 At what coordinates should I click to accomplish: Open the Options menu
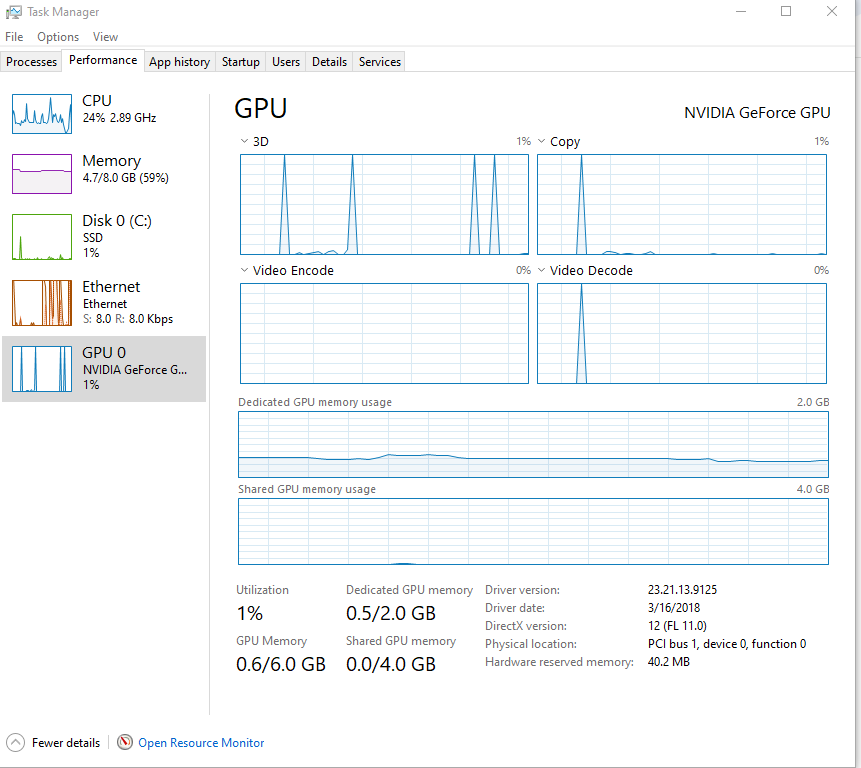pos(58,37)
